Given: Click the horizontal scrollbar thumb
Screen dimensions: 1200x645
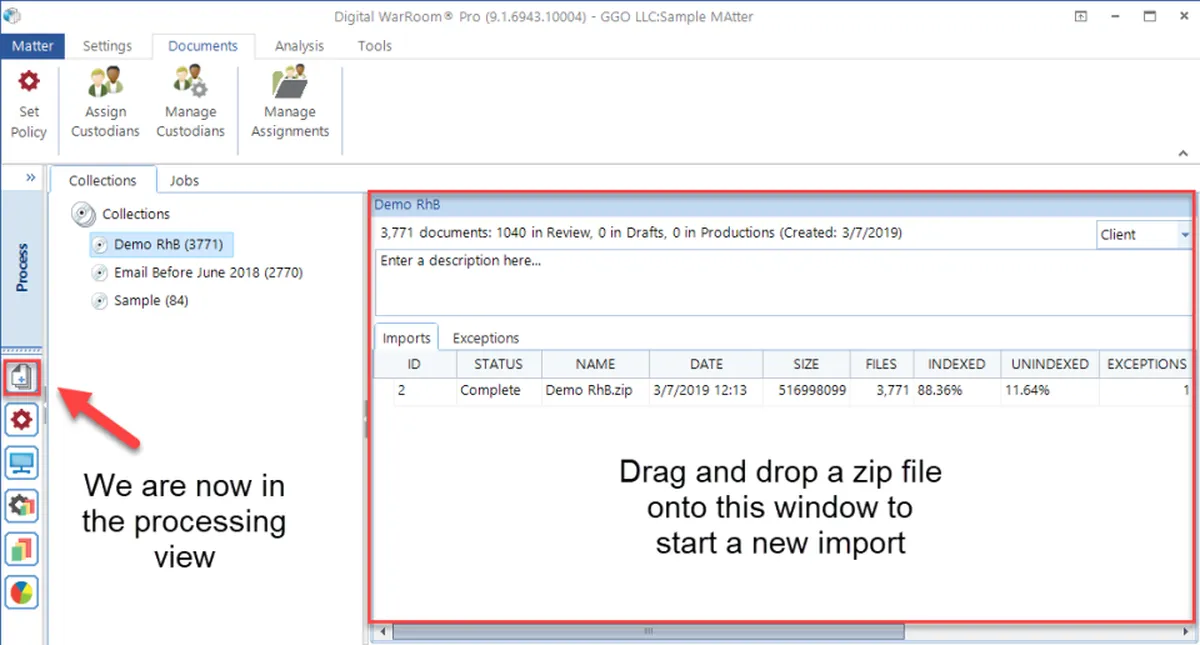Looking at the screenshot, I should pos(648,632).
